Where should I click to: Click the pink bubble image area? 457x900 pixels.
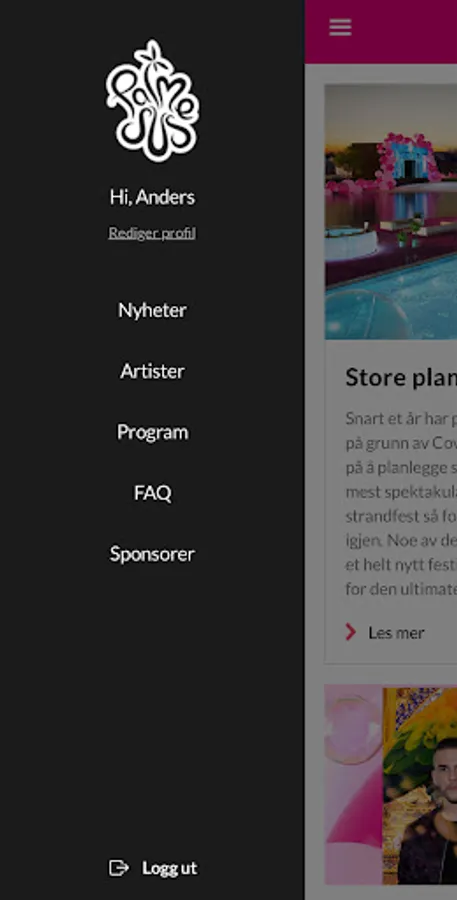coord(354,785)
